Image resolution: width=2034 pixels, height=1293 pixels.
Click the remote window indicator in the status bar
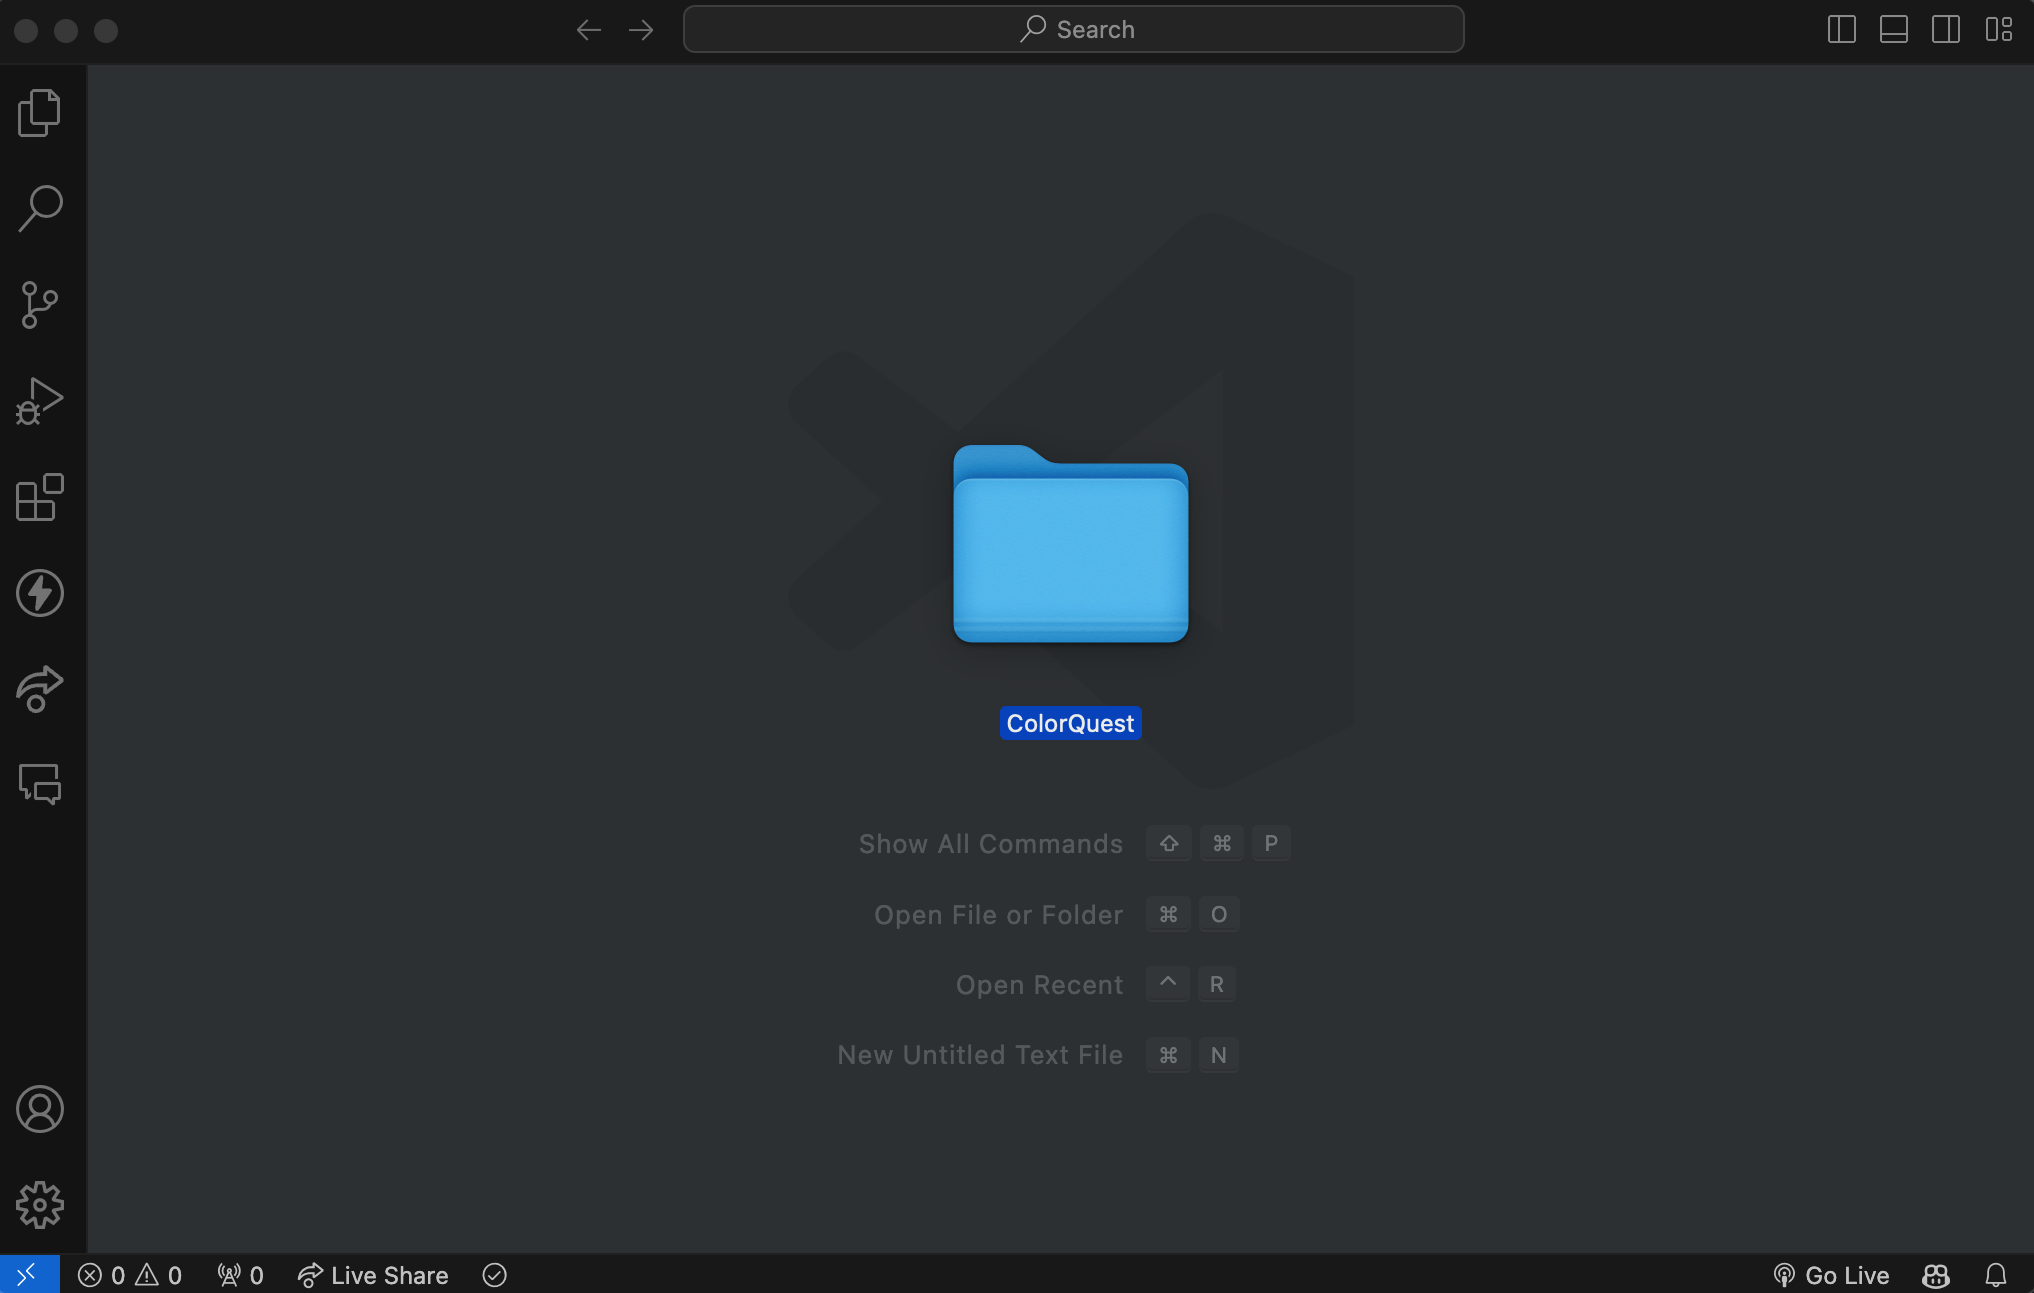(x=29, y=1274)
